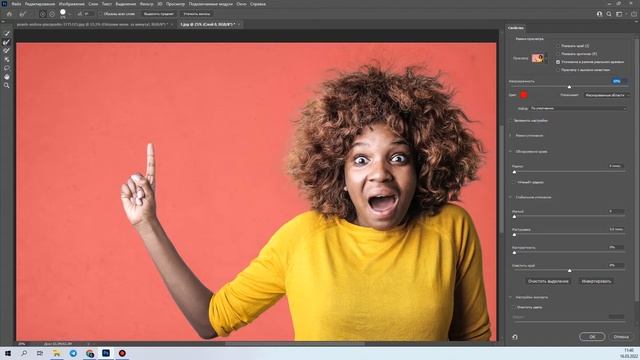Click the Invert button
The height and width of the screenshot is (360, 640).
tap(597, 281)
